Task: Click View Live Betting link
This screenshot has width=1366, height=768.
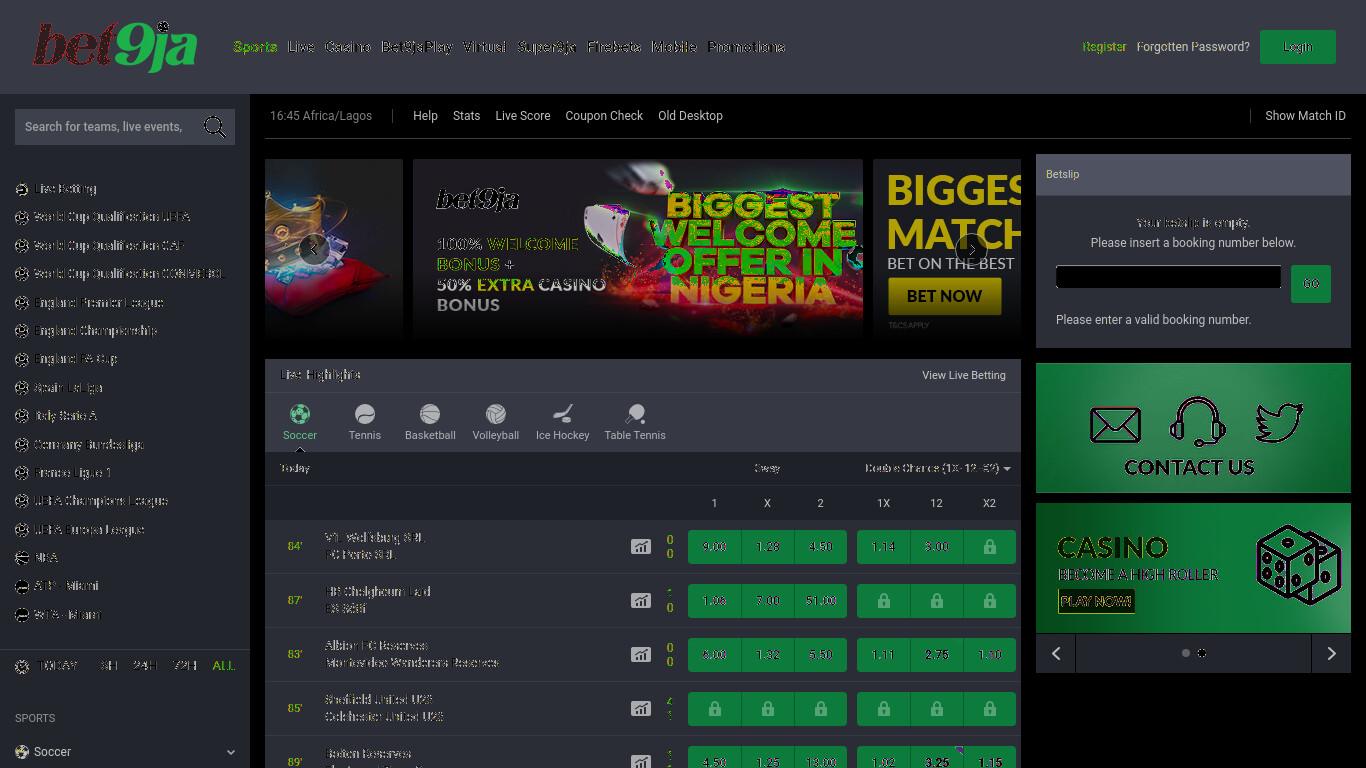Action: click(964, 375)
